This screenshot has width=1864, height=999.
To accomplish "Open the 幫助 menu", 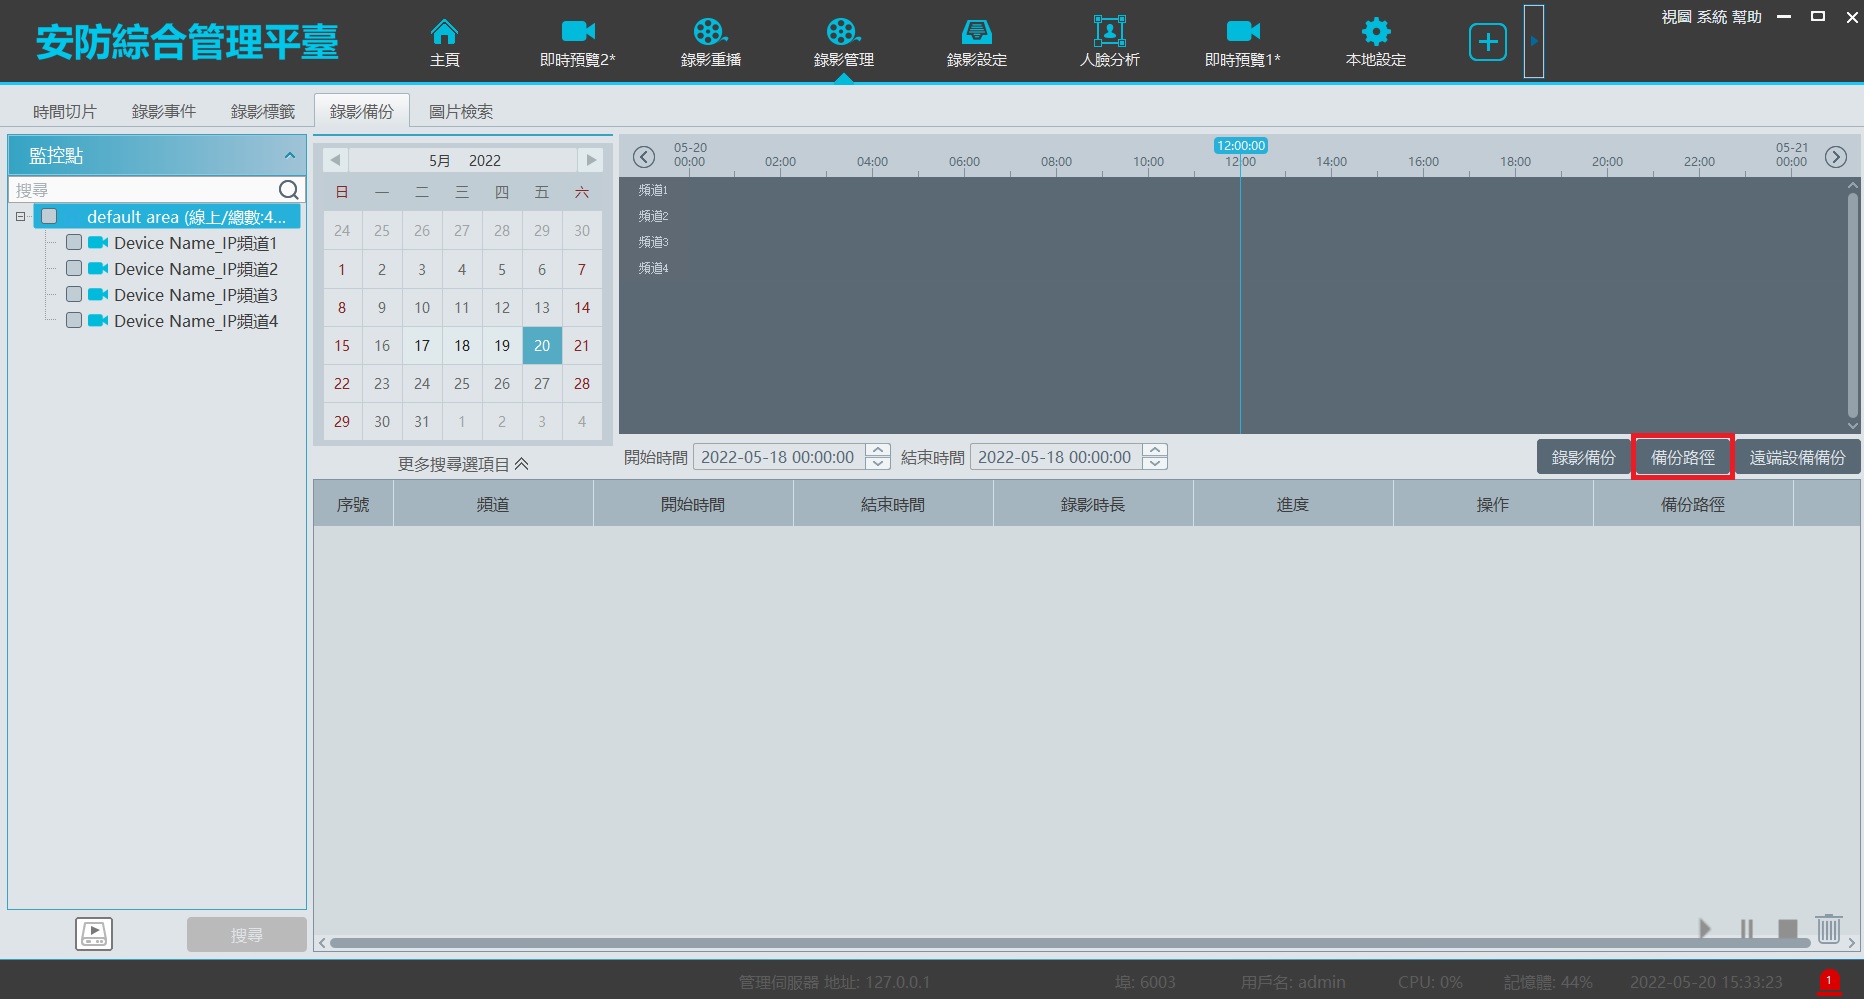I will (1747, 17).
